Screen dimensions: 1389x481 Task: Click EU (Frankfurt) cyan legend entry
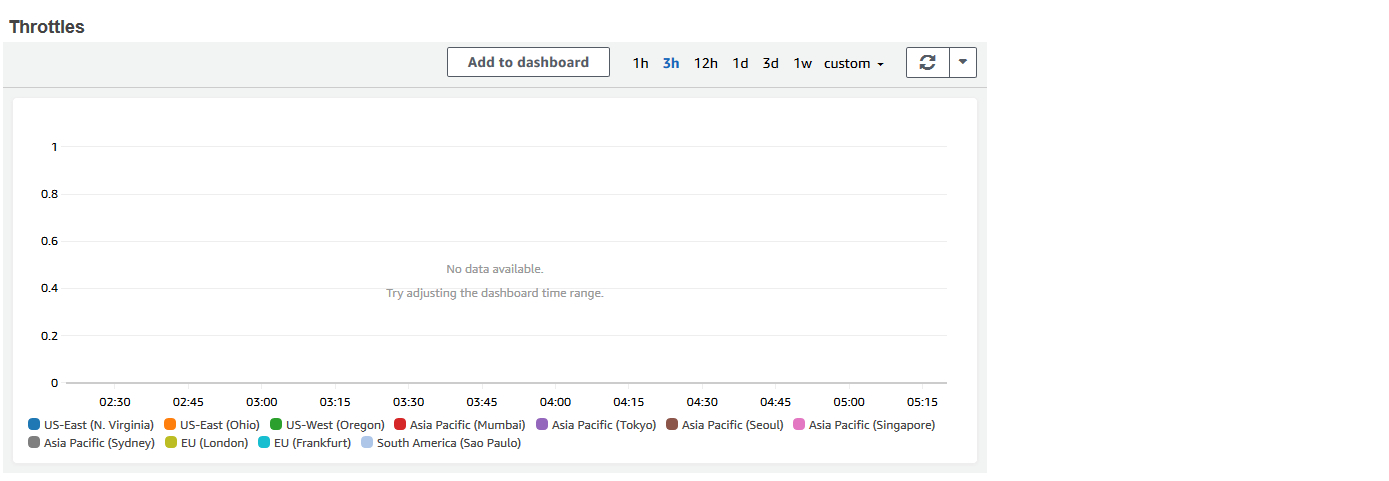(x=304, y=443)
